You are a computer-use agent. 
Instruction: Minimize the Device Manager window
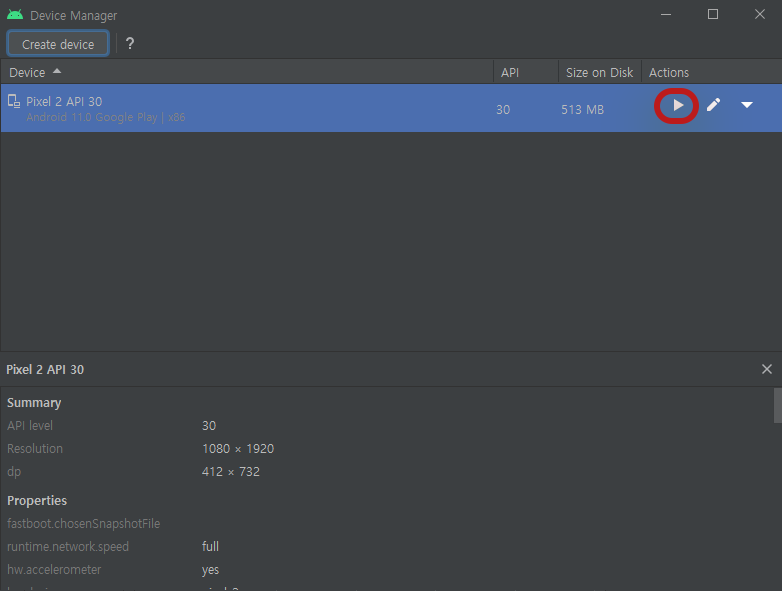666,14
